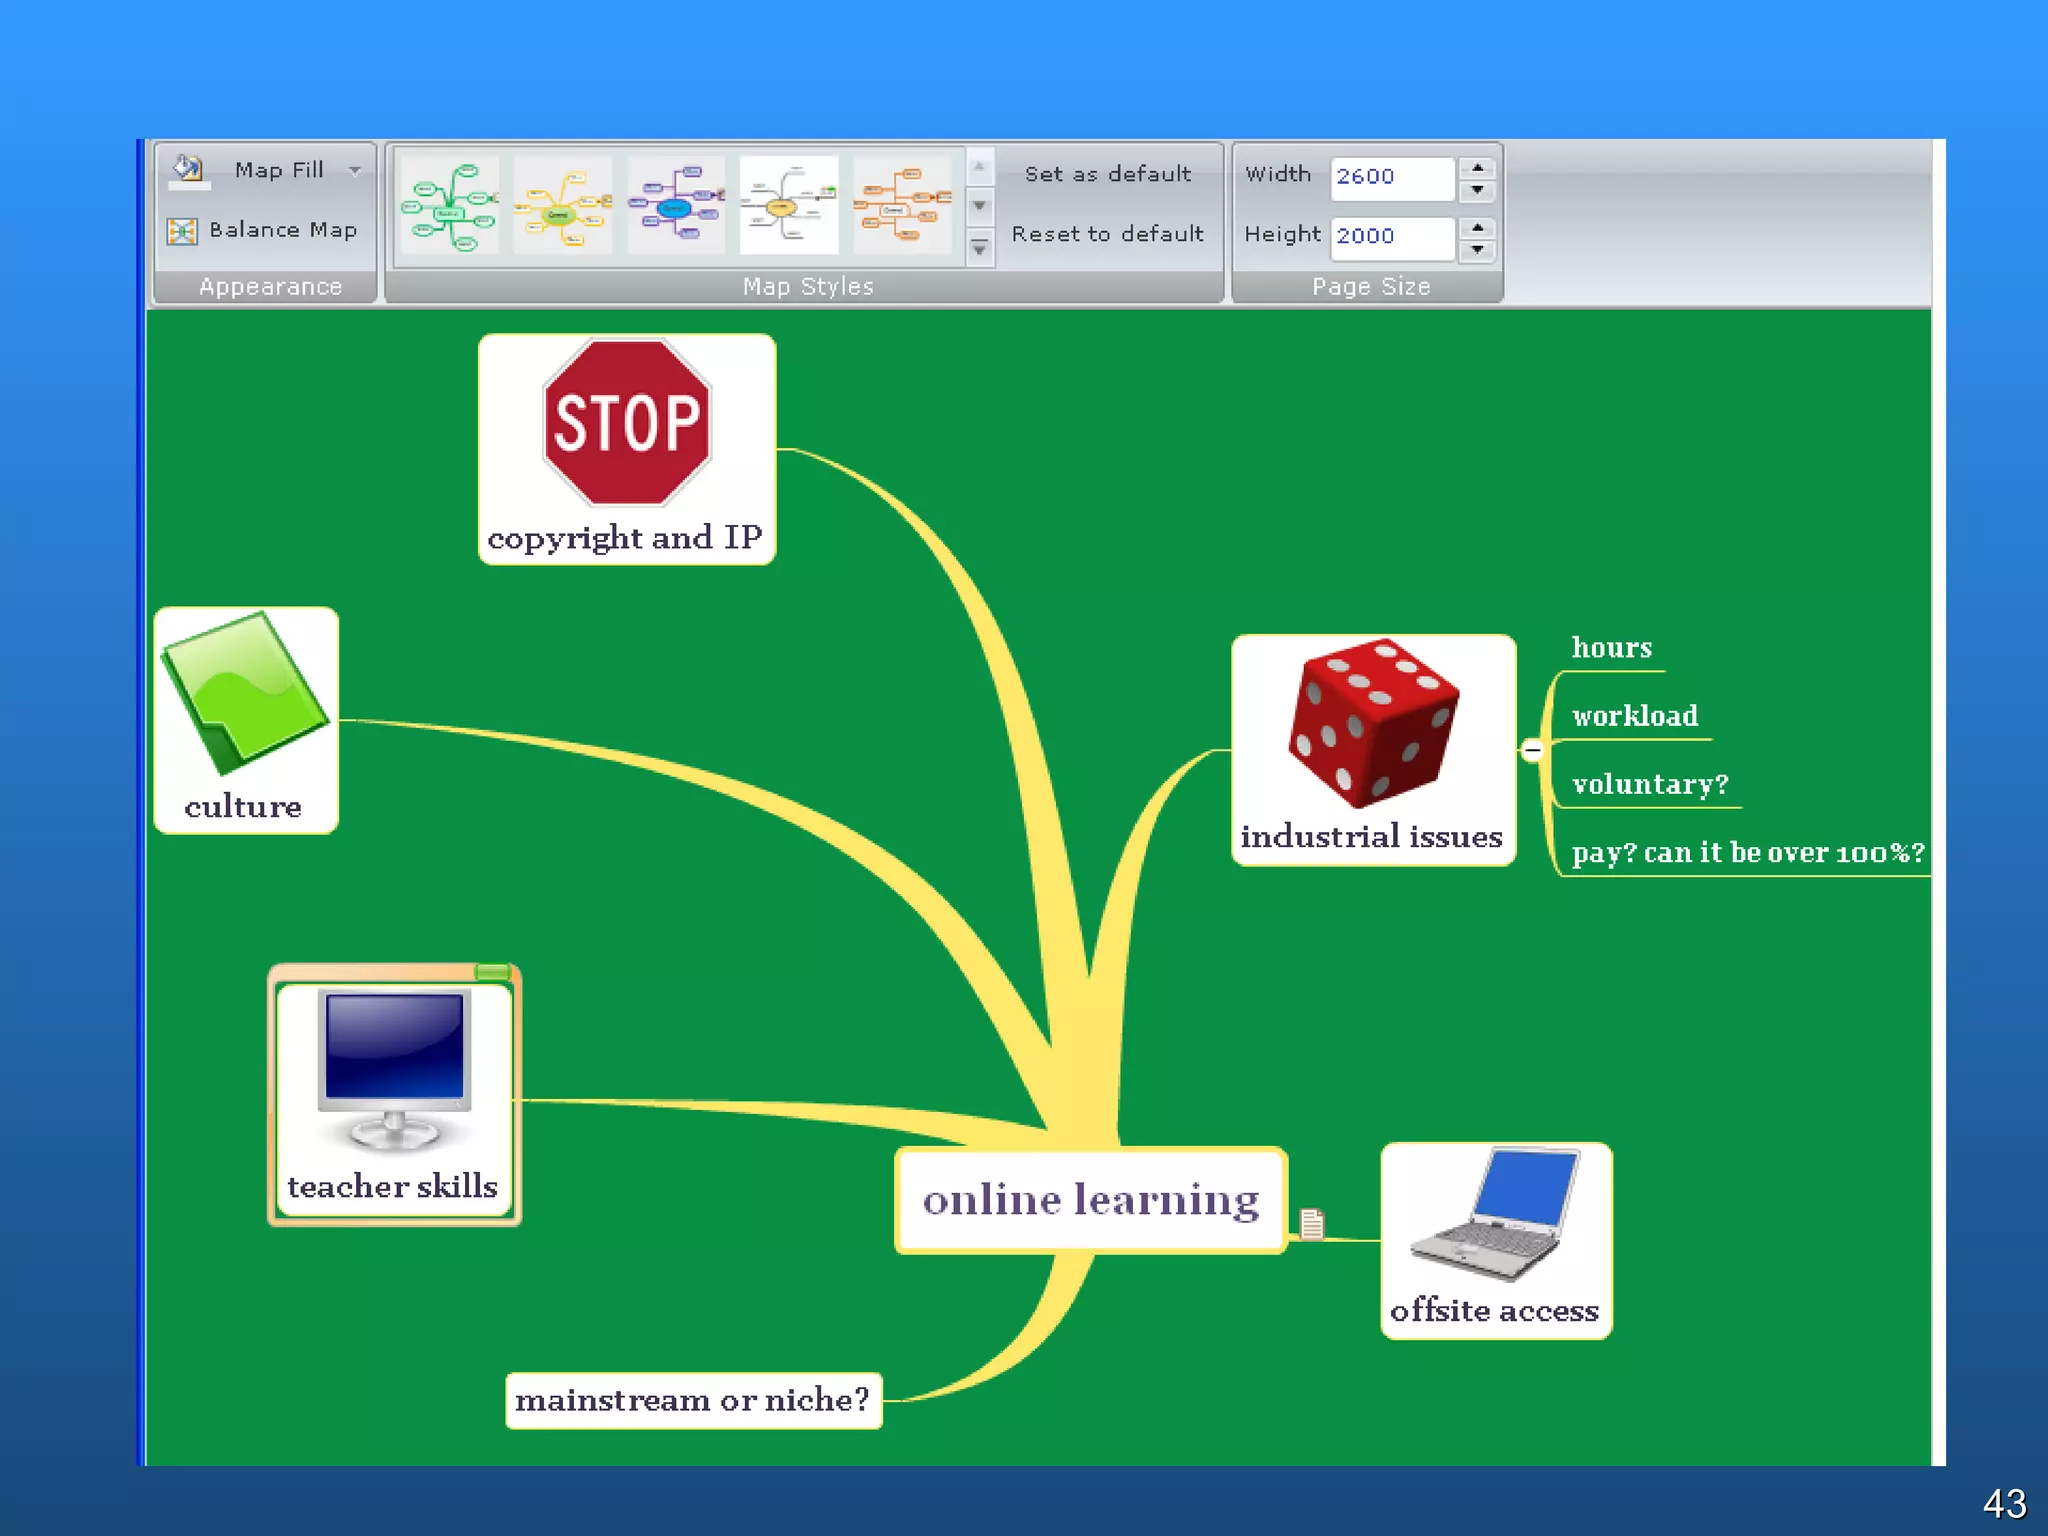
Task: Select the offsite access laptop node
Action: [1495, 1240]
